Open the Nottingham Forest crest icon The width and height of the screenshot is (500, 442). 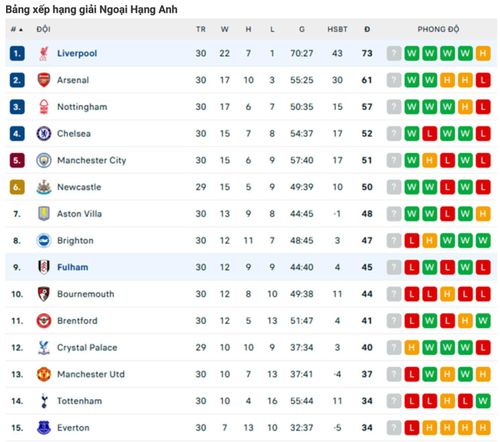click(44, 107)
